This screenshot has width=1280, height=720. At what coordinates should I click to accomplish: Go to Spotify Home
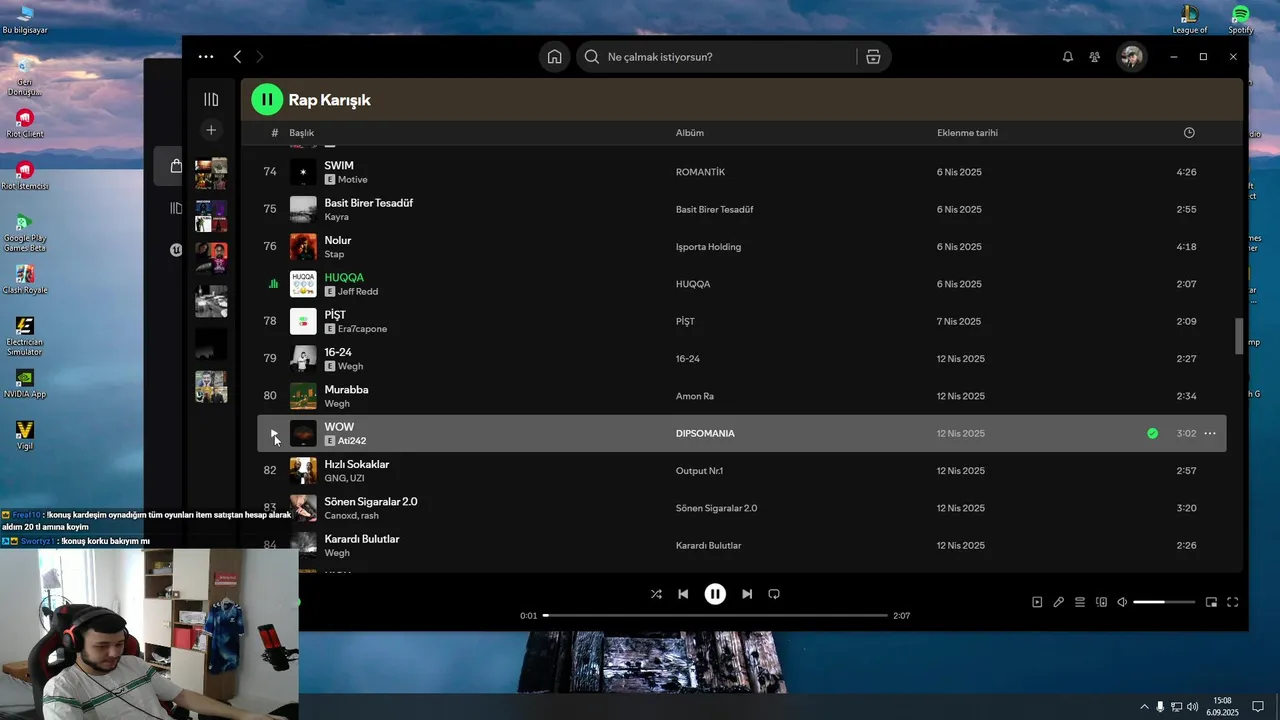pyautogui.click(x=554, y=57)
